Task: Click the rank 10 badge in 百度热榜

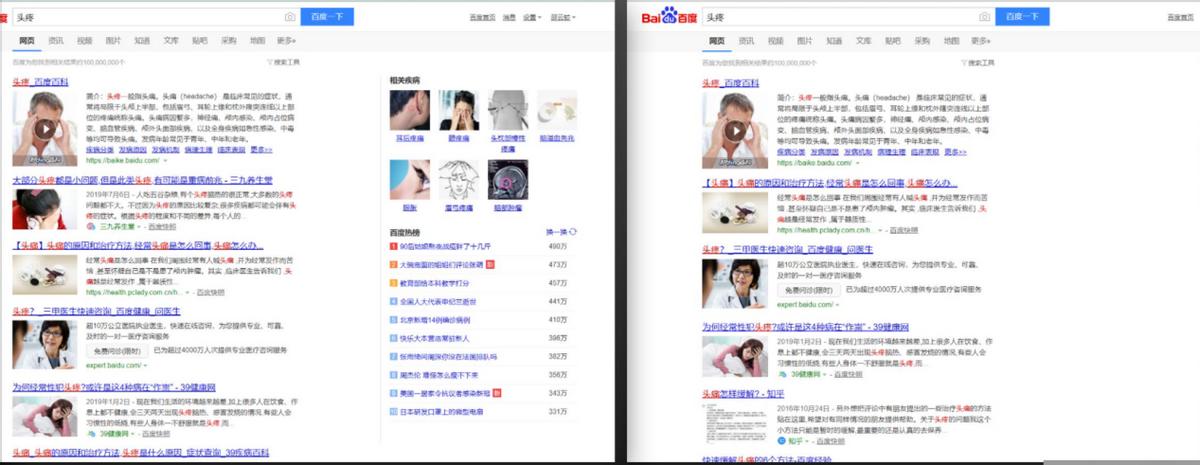Action: (394, 411)
